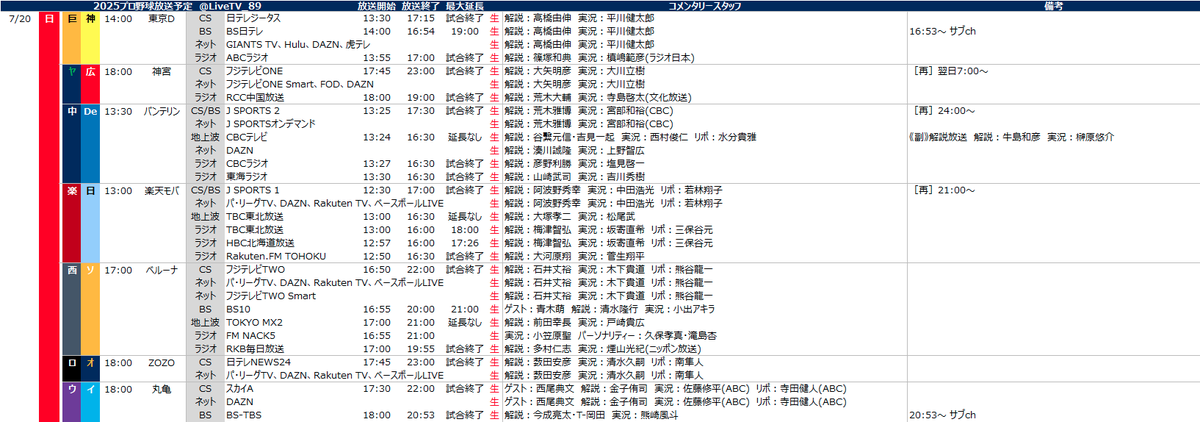The height and width of the screenshot is (422, 1200).
Task: Select the 放送終了 column header
Action: pos(420,6)
